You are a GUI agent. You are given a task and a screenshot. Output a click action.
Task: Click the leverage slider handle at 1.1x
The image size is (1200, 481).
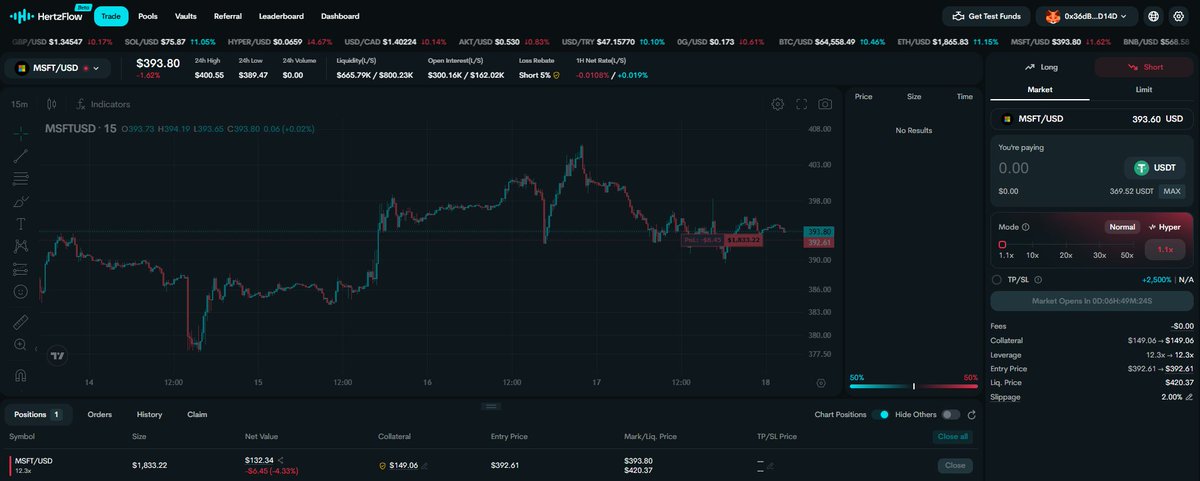[x=1002, y=245]
